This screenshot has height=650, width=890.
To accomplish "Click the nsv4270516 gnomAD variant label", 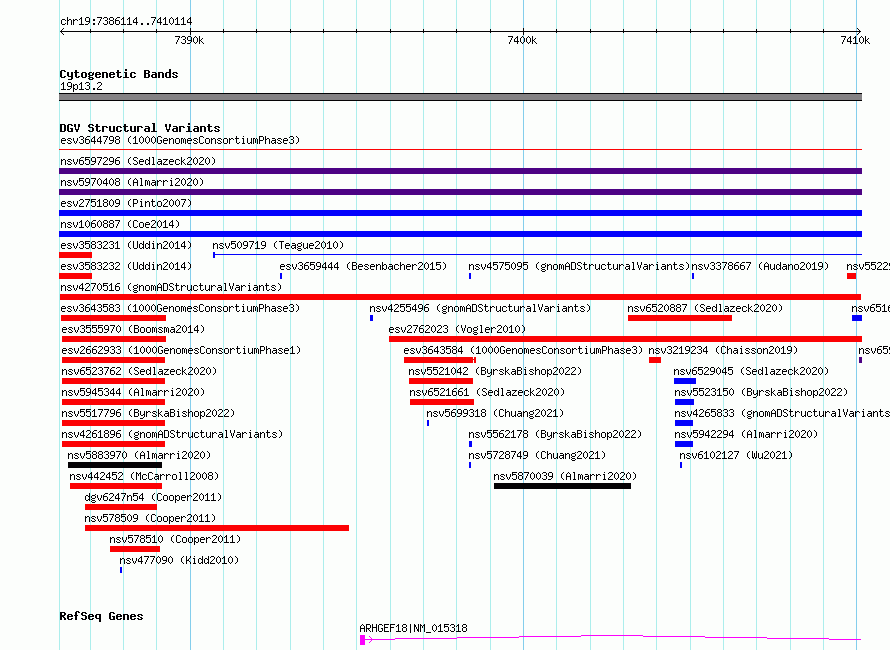I will pos(171,287).
